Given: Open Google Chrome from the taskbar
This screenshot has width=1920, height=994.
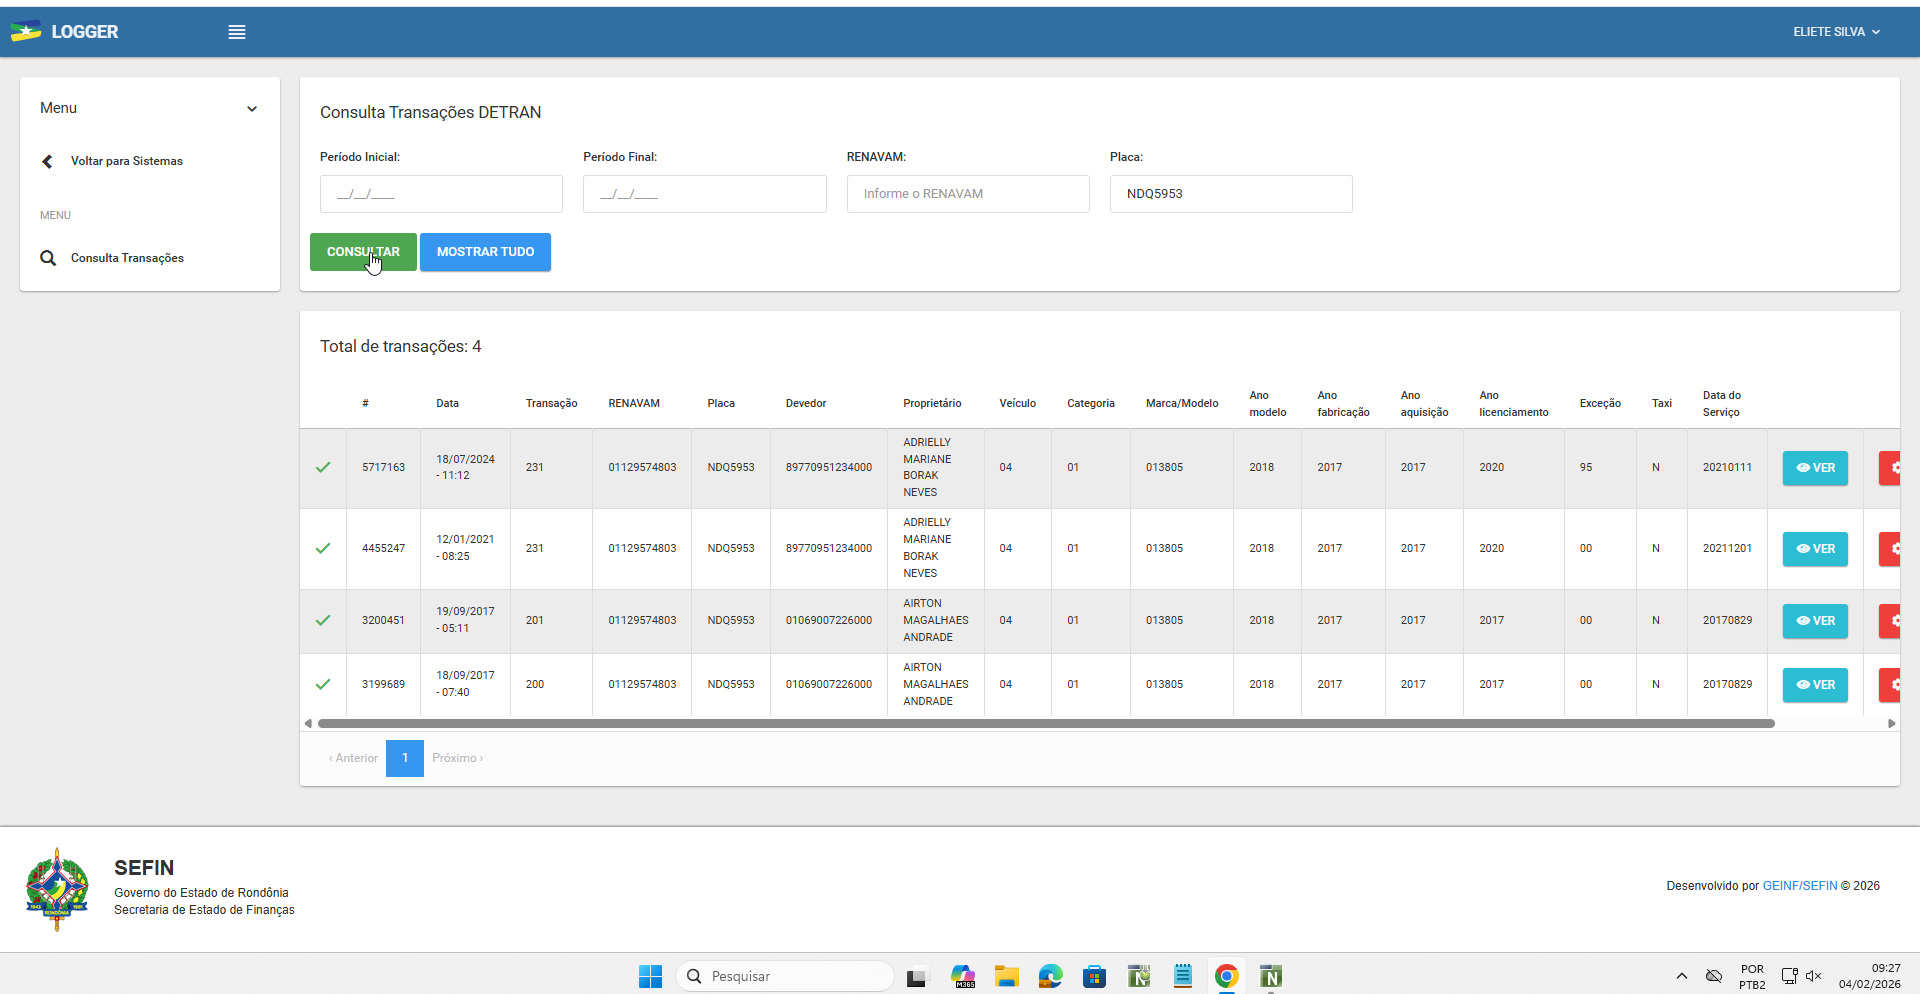Looking at the screenshot, I should point(1226,976).
